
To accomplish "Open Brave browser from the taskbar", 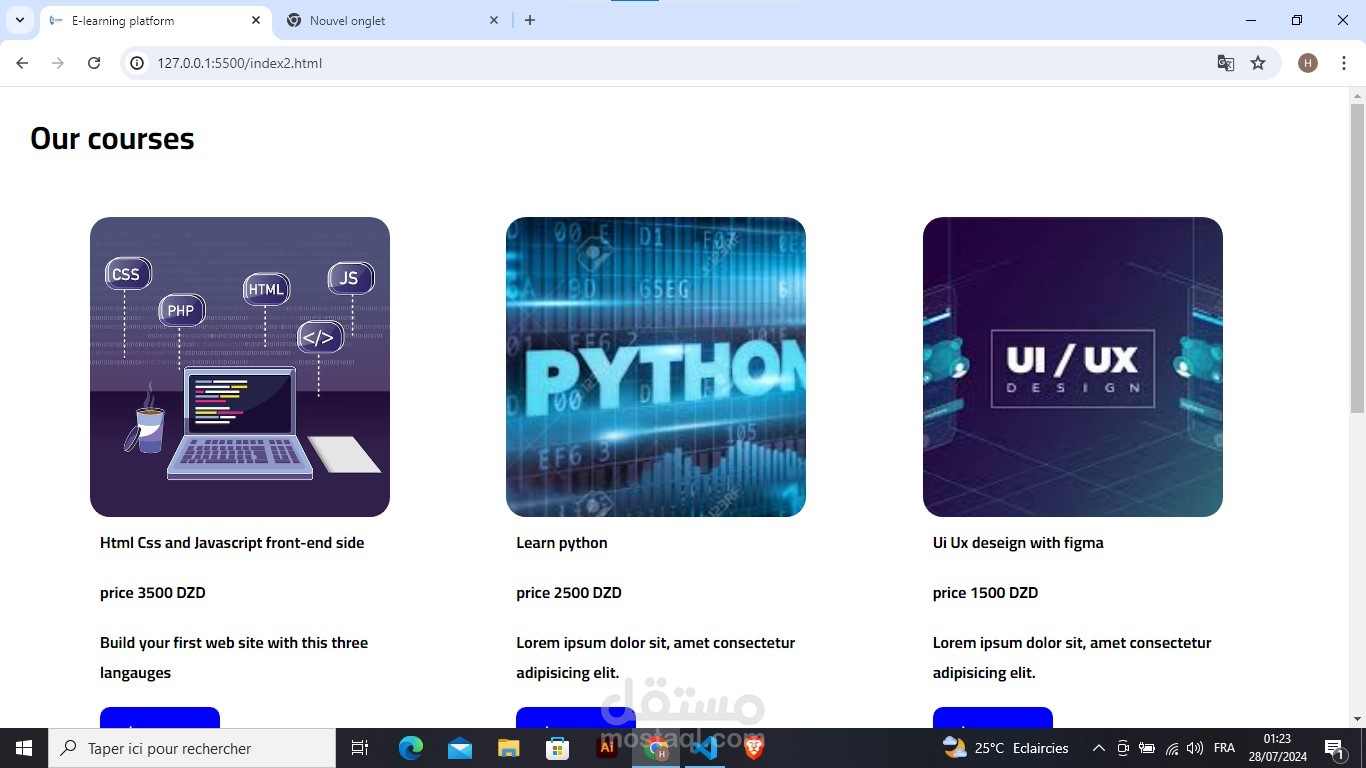I will [753, 748].
